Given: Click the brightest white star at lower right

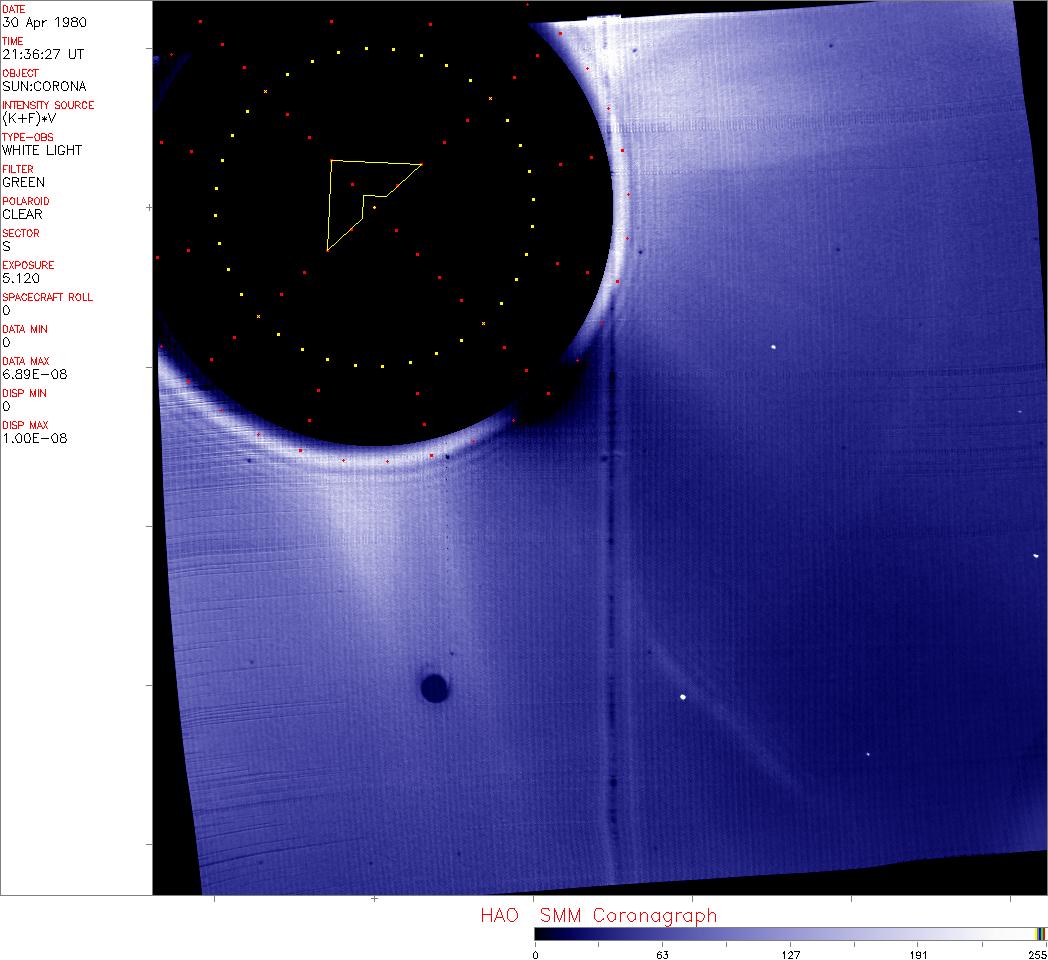Looking at the screenshot, I should pos(683,697).
